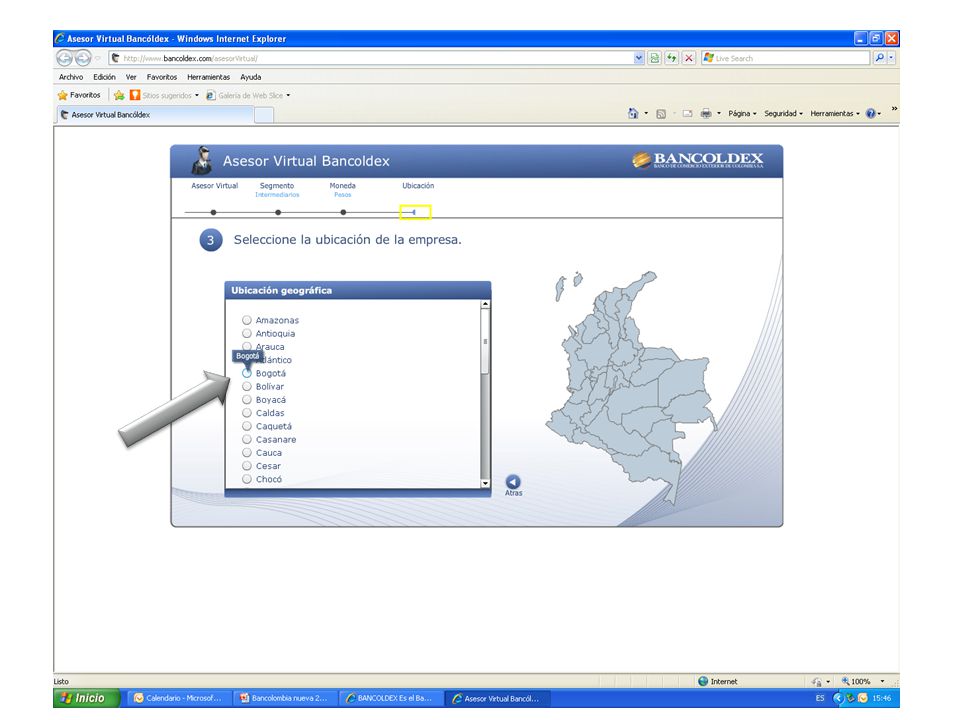Click the Colombia map image

[x=631, y=388]
